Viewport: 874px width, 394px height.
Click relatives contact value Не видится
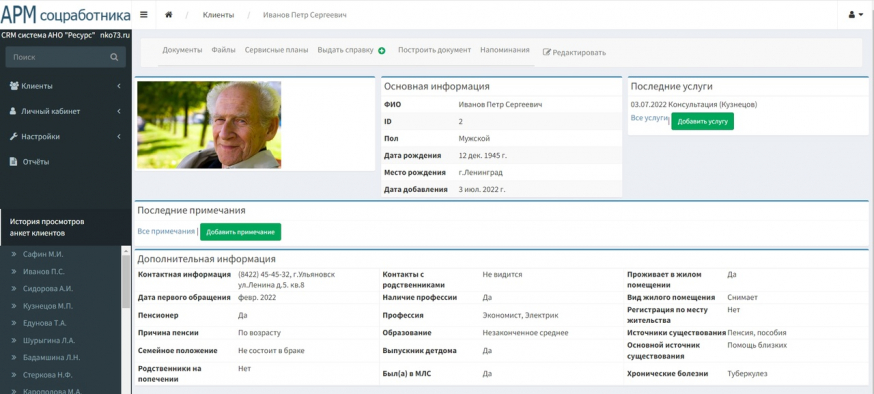point(502,275)
